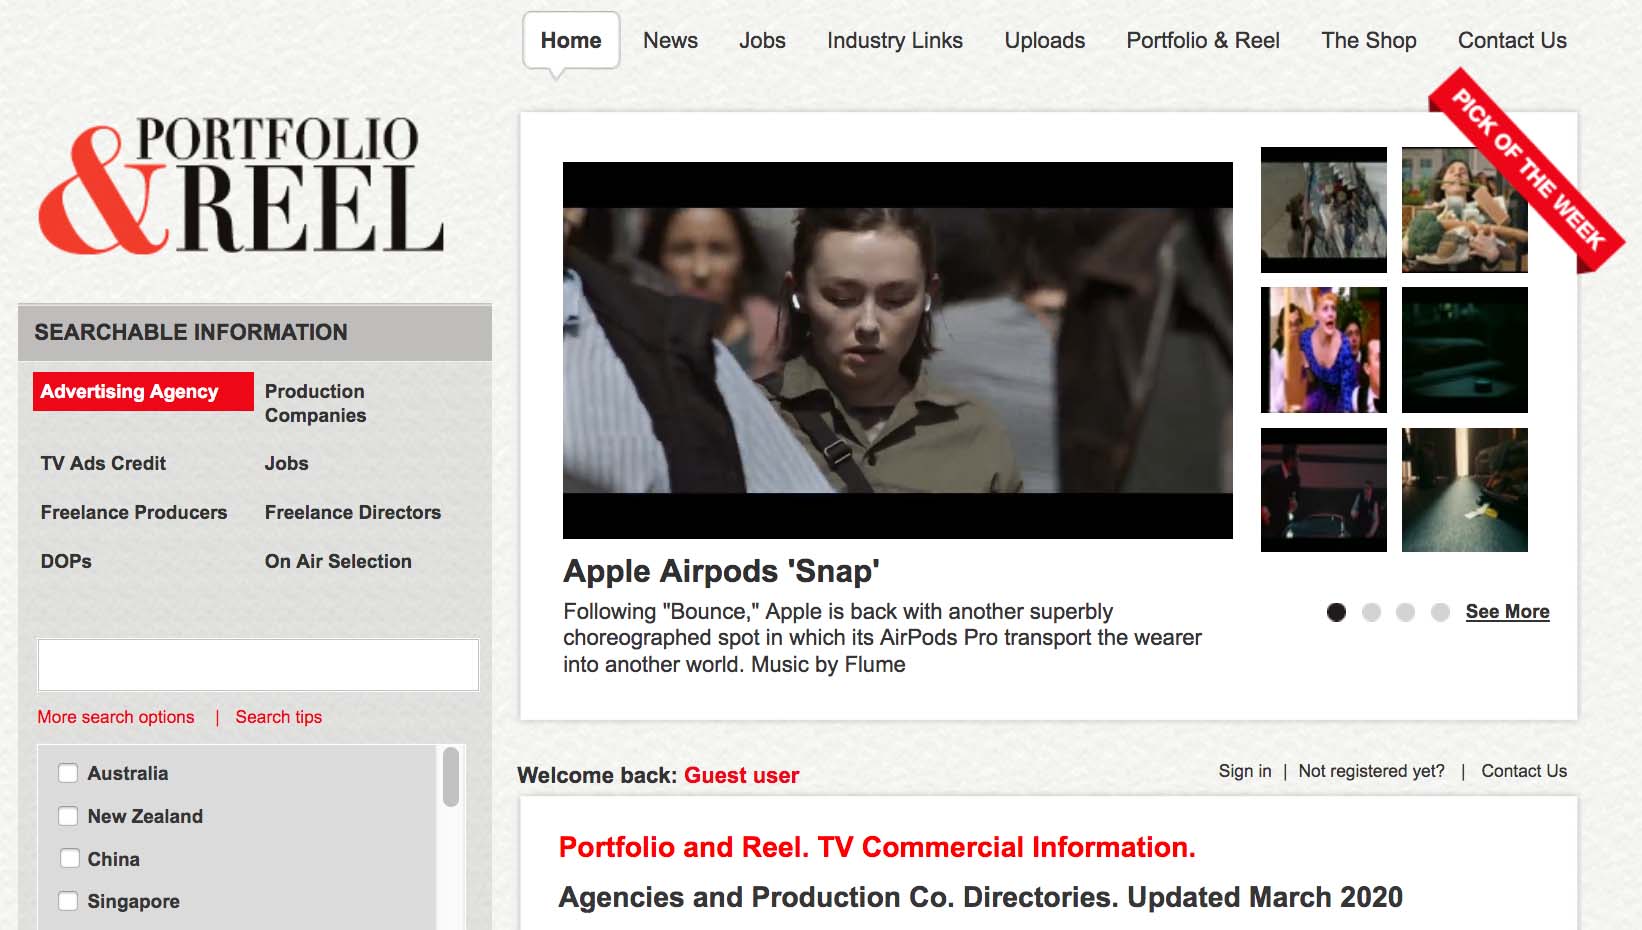
Task: Click the 'Portfolio and Reel. TV Commercial Information.' heading
Action: click(877, 847)
